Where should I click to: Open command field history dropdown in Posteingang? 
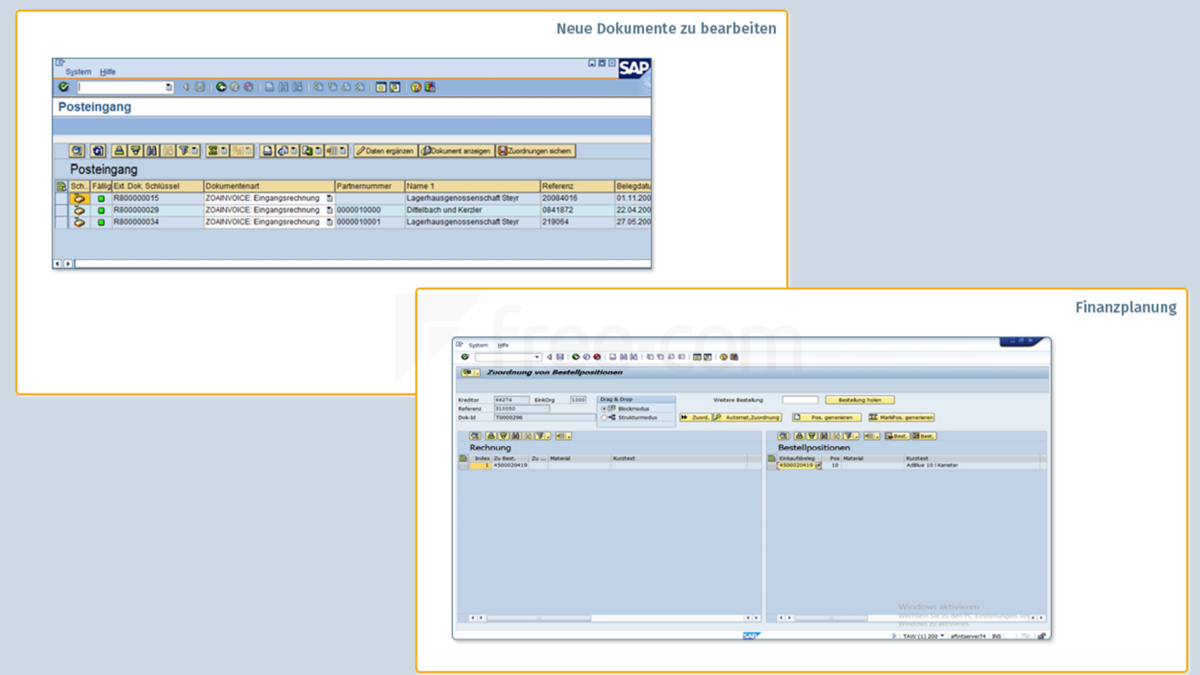(x=169, y=87)
